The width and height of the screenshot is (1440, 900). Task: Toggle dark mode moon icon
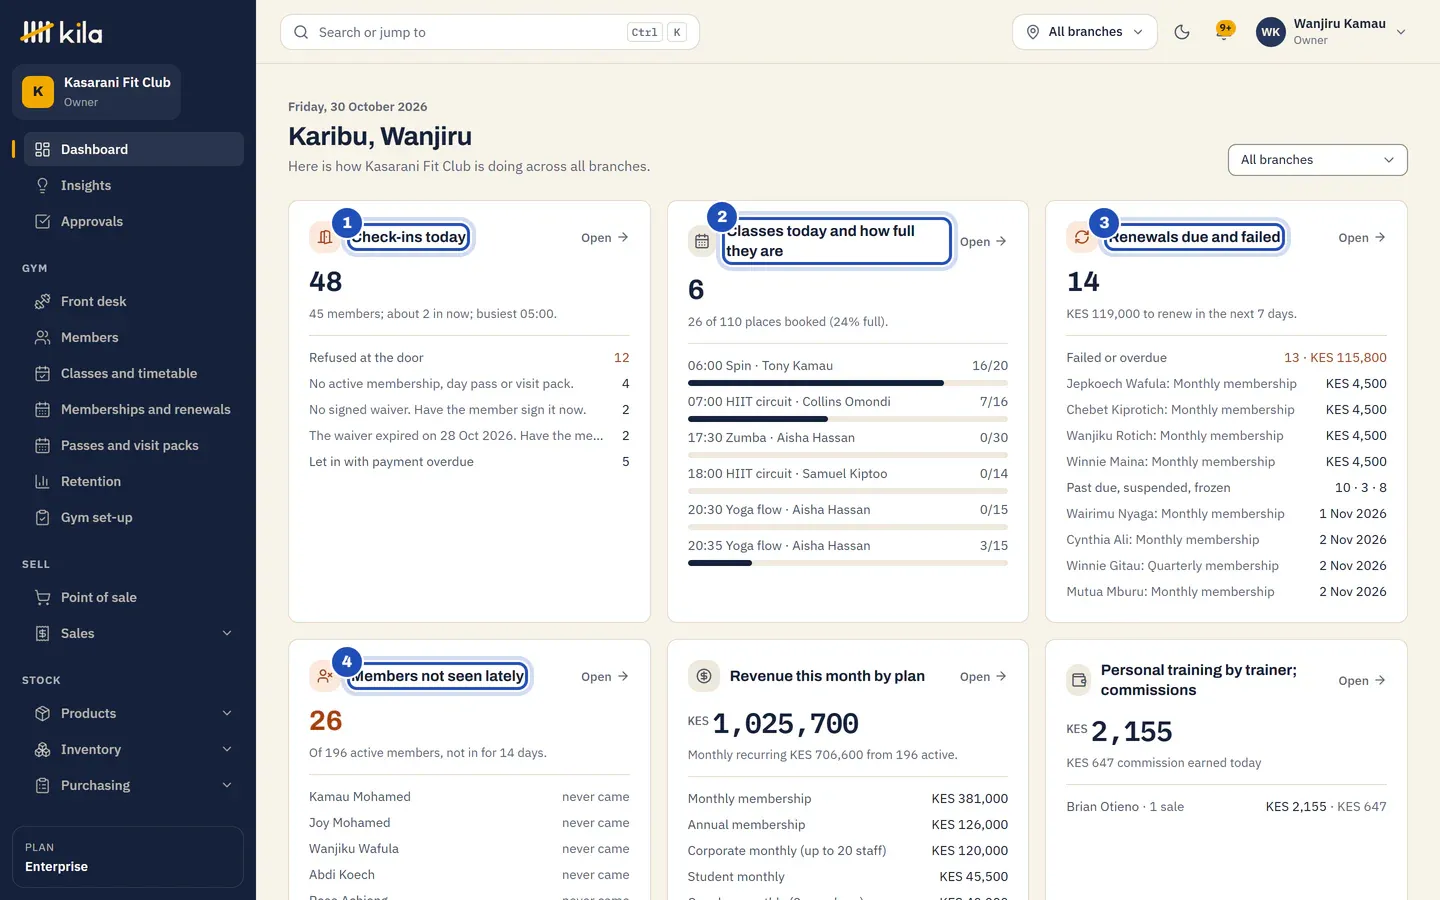[1182, 32]
